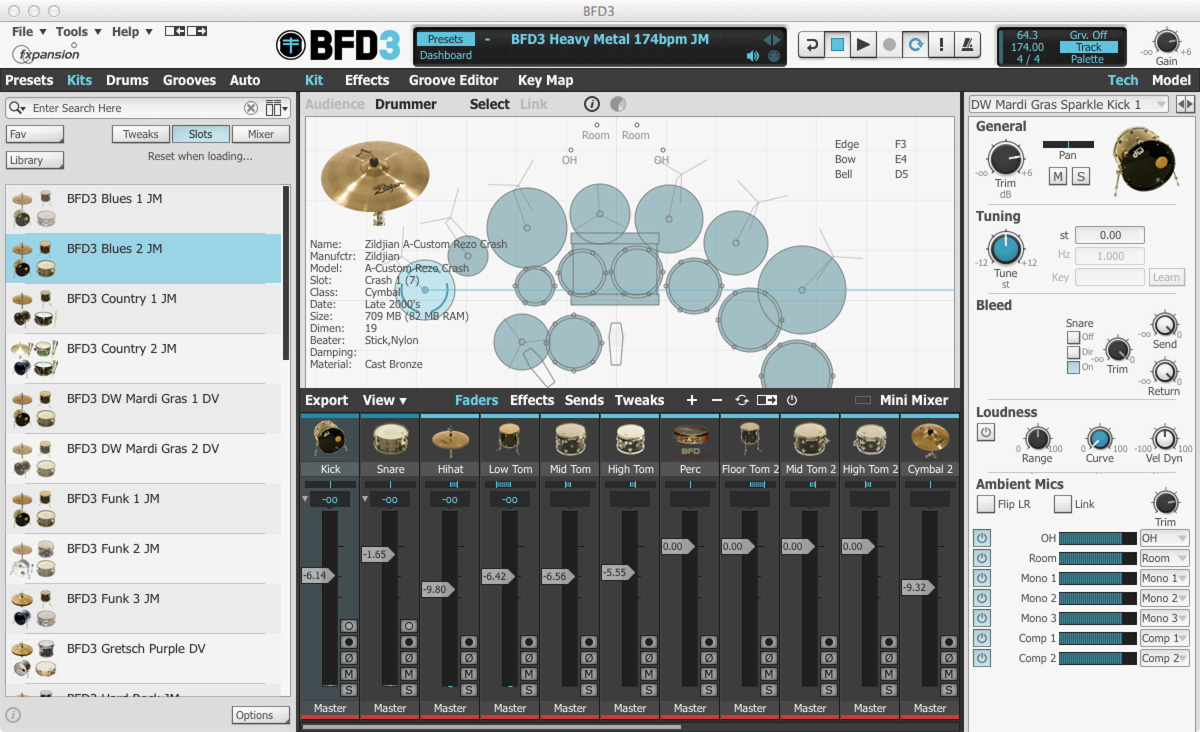Viewport: 1200px width, 732px height.
Task: Switch to the Model tab
Action: pos(1171,80)
